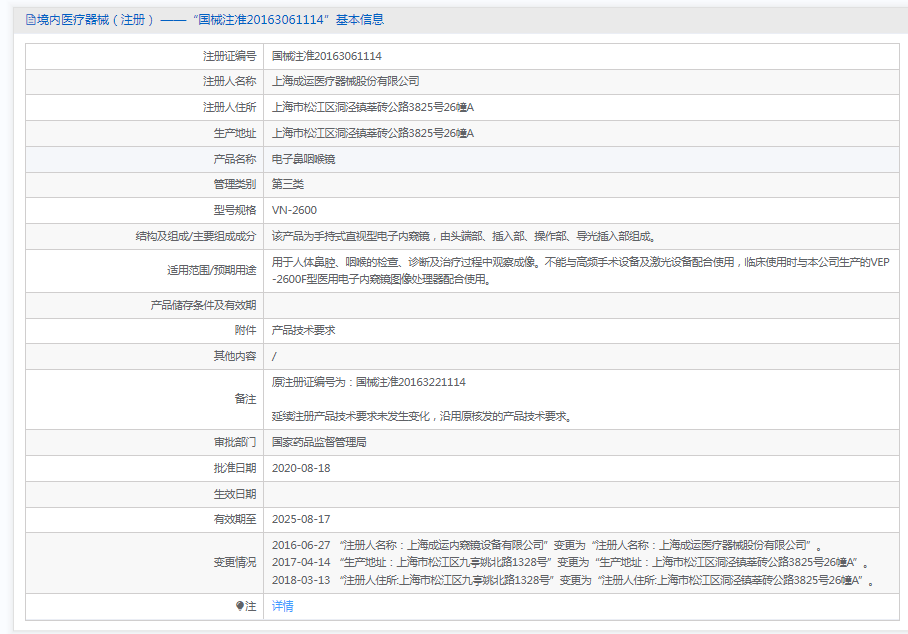This screenshot has height=634, width=908.
Task: Select registration number 国械注准20163061114 in first row
Action: pyautogui.click(x=327, y=56)
